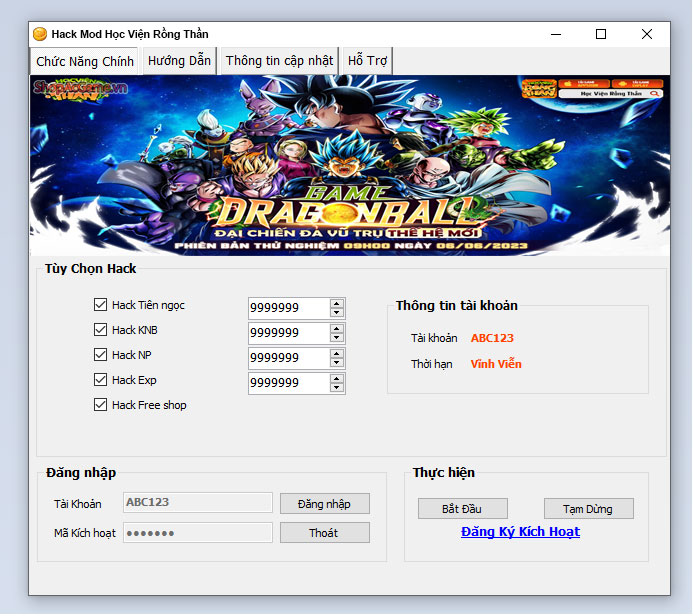Toggle the Hack KNB checkbox
This screenshot has width=693, height=616.
click(100, 330)
